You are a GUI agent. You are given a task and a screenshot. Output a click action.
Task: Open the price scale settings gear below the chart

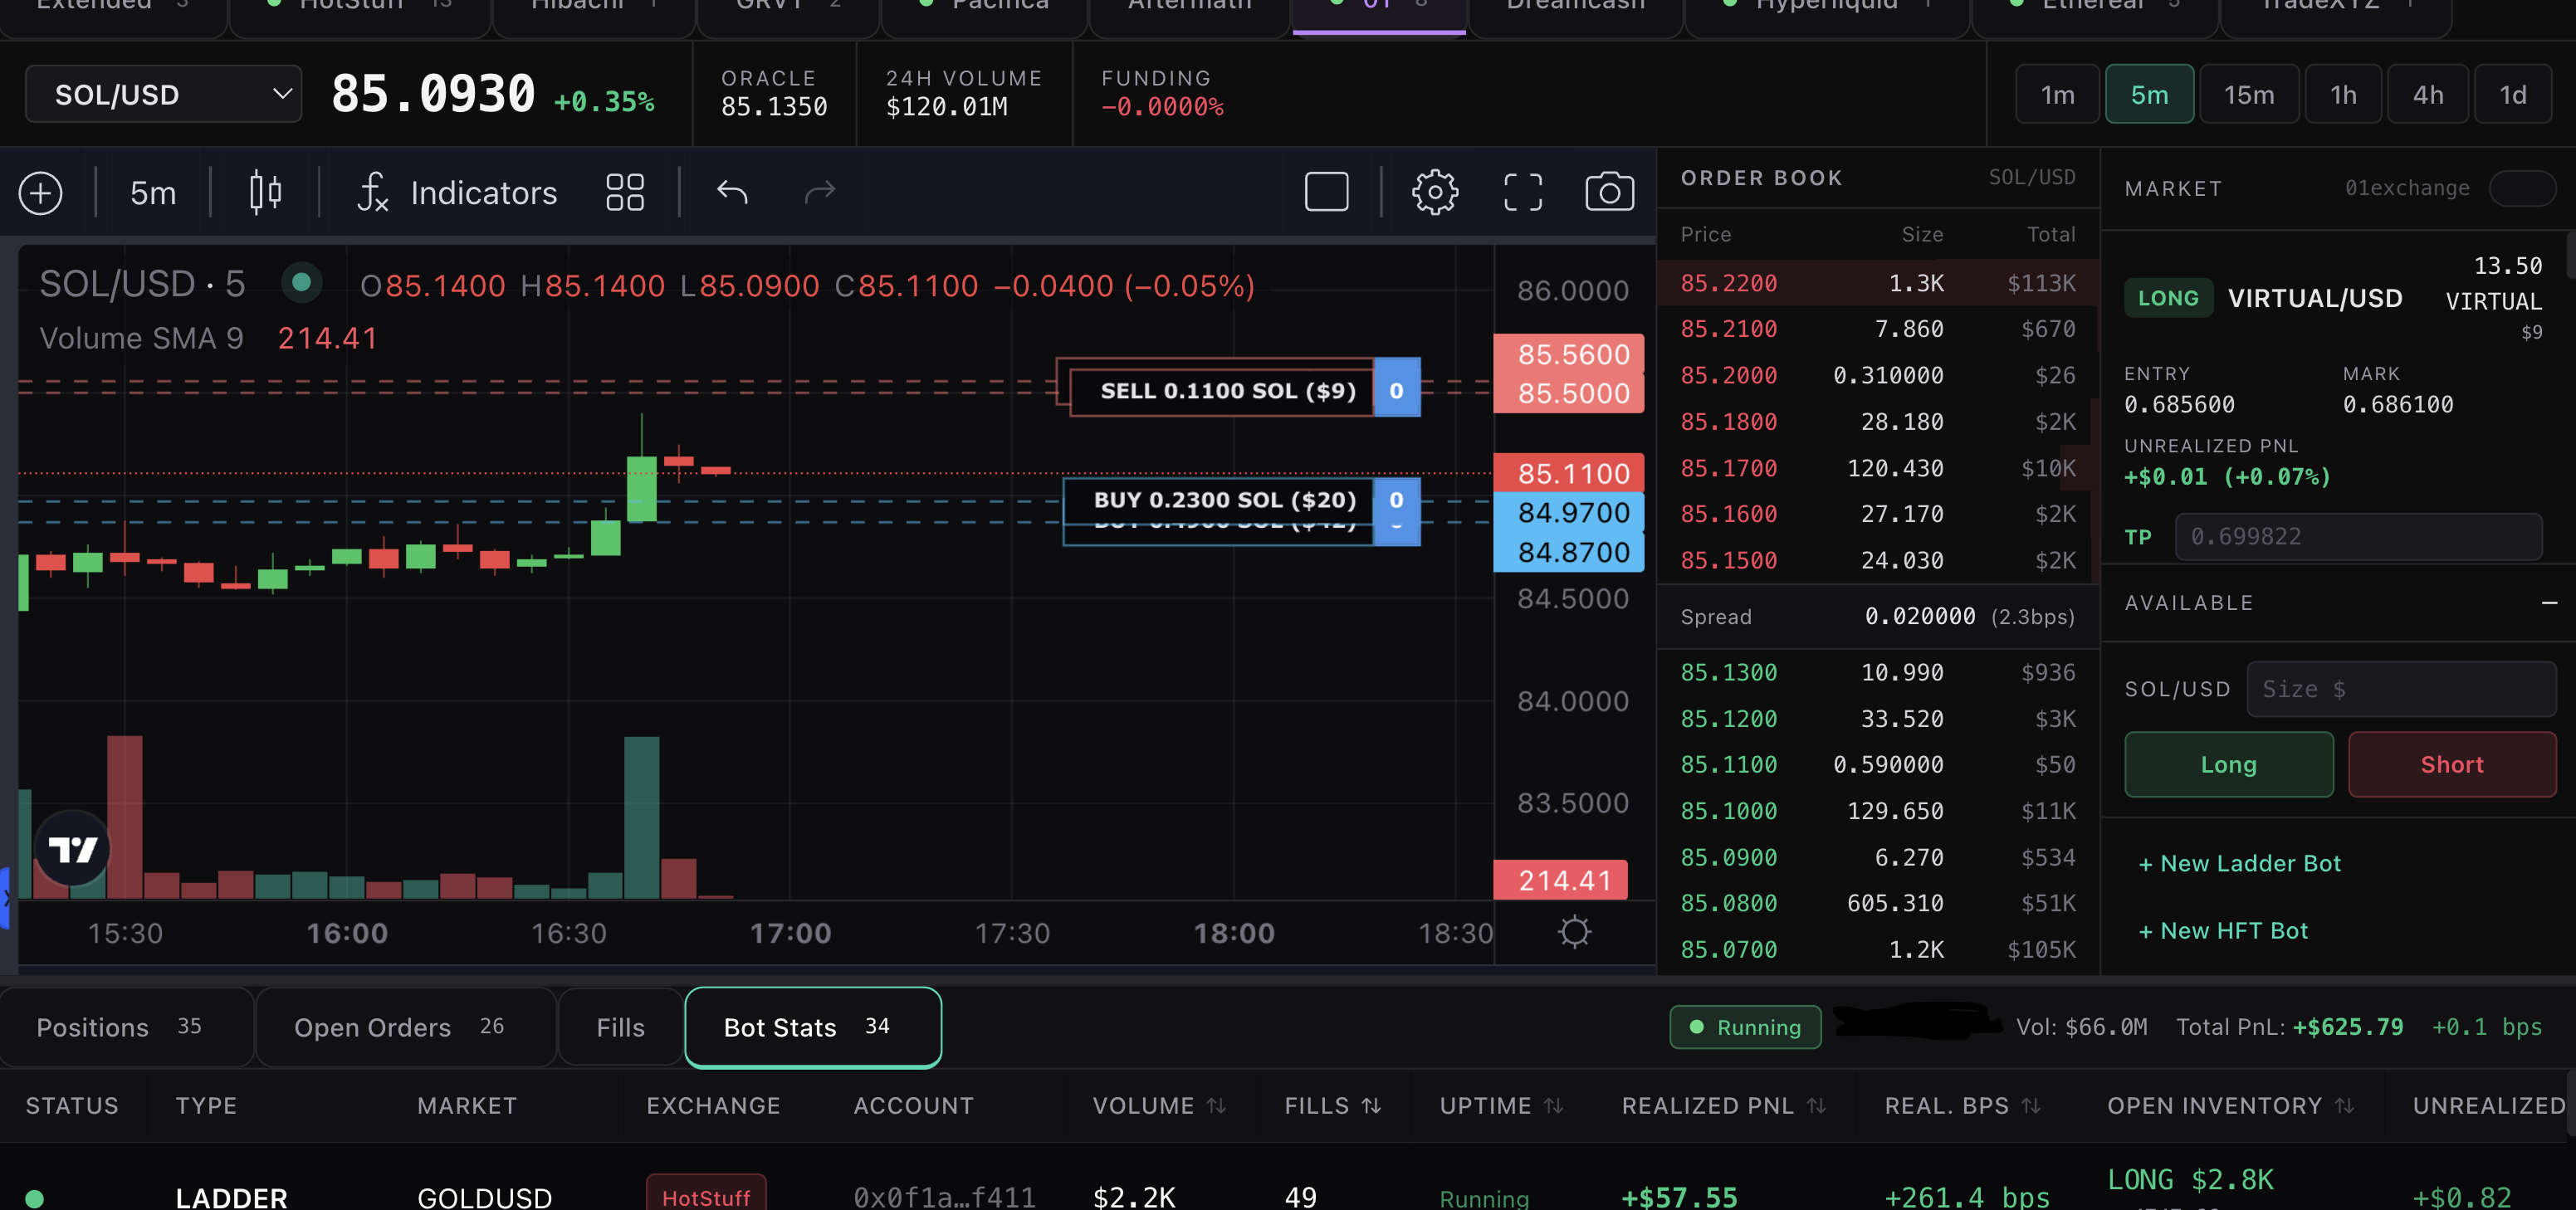click(1574, 932)
